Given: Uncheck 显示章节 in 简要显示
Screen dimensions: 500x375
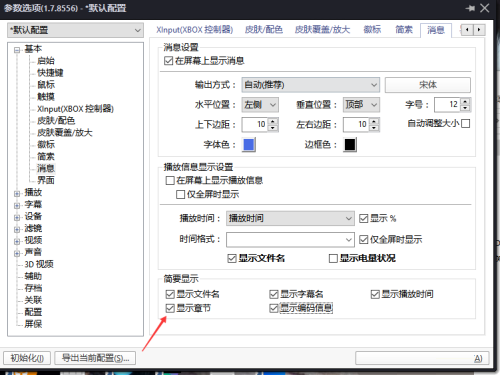Looking at the screenshot, I should 170,308.
